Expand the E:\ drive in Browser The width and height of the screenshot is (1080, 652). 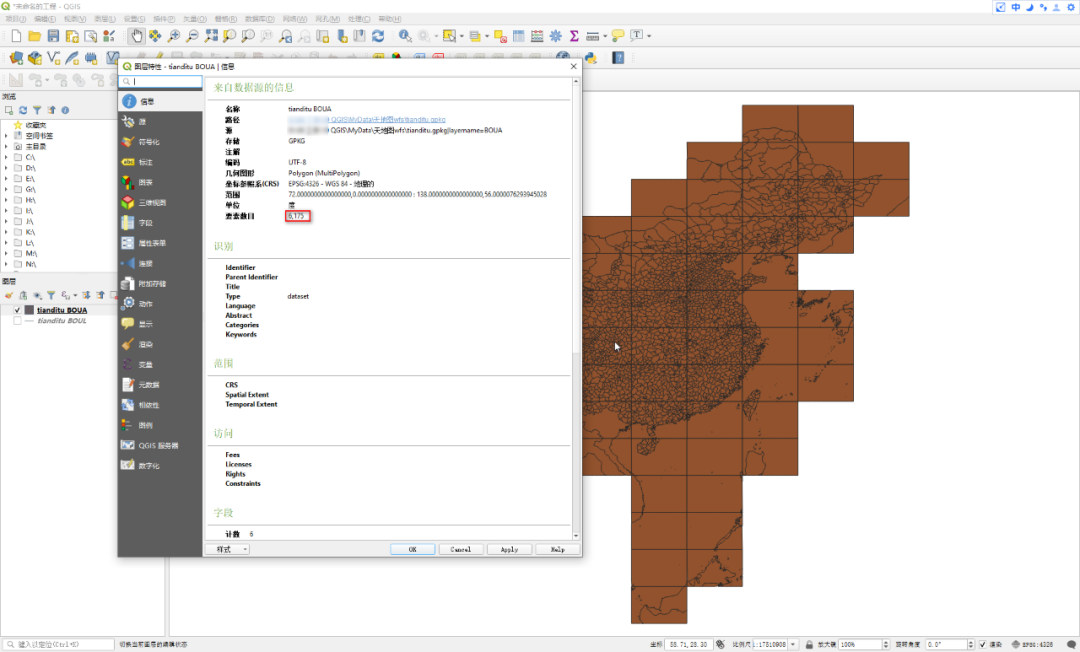click(x=6, y=179)
